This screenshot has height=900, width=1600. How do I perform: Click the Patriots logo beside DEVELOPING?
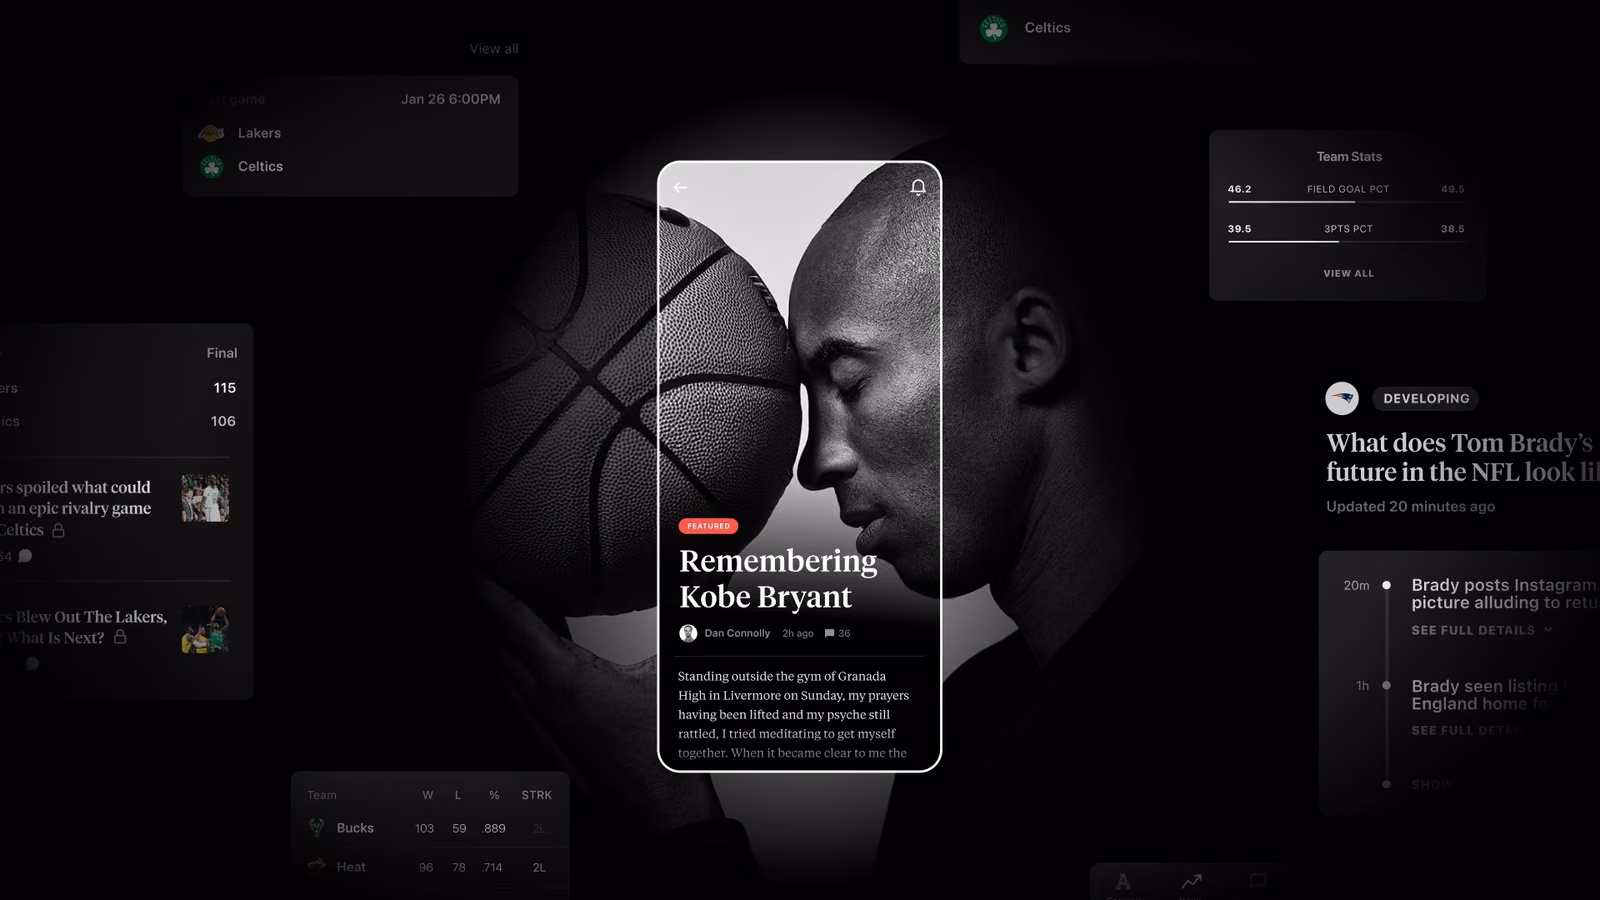pos(1342,398)
